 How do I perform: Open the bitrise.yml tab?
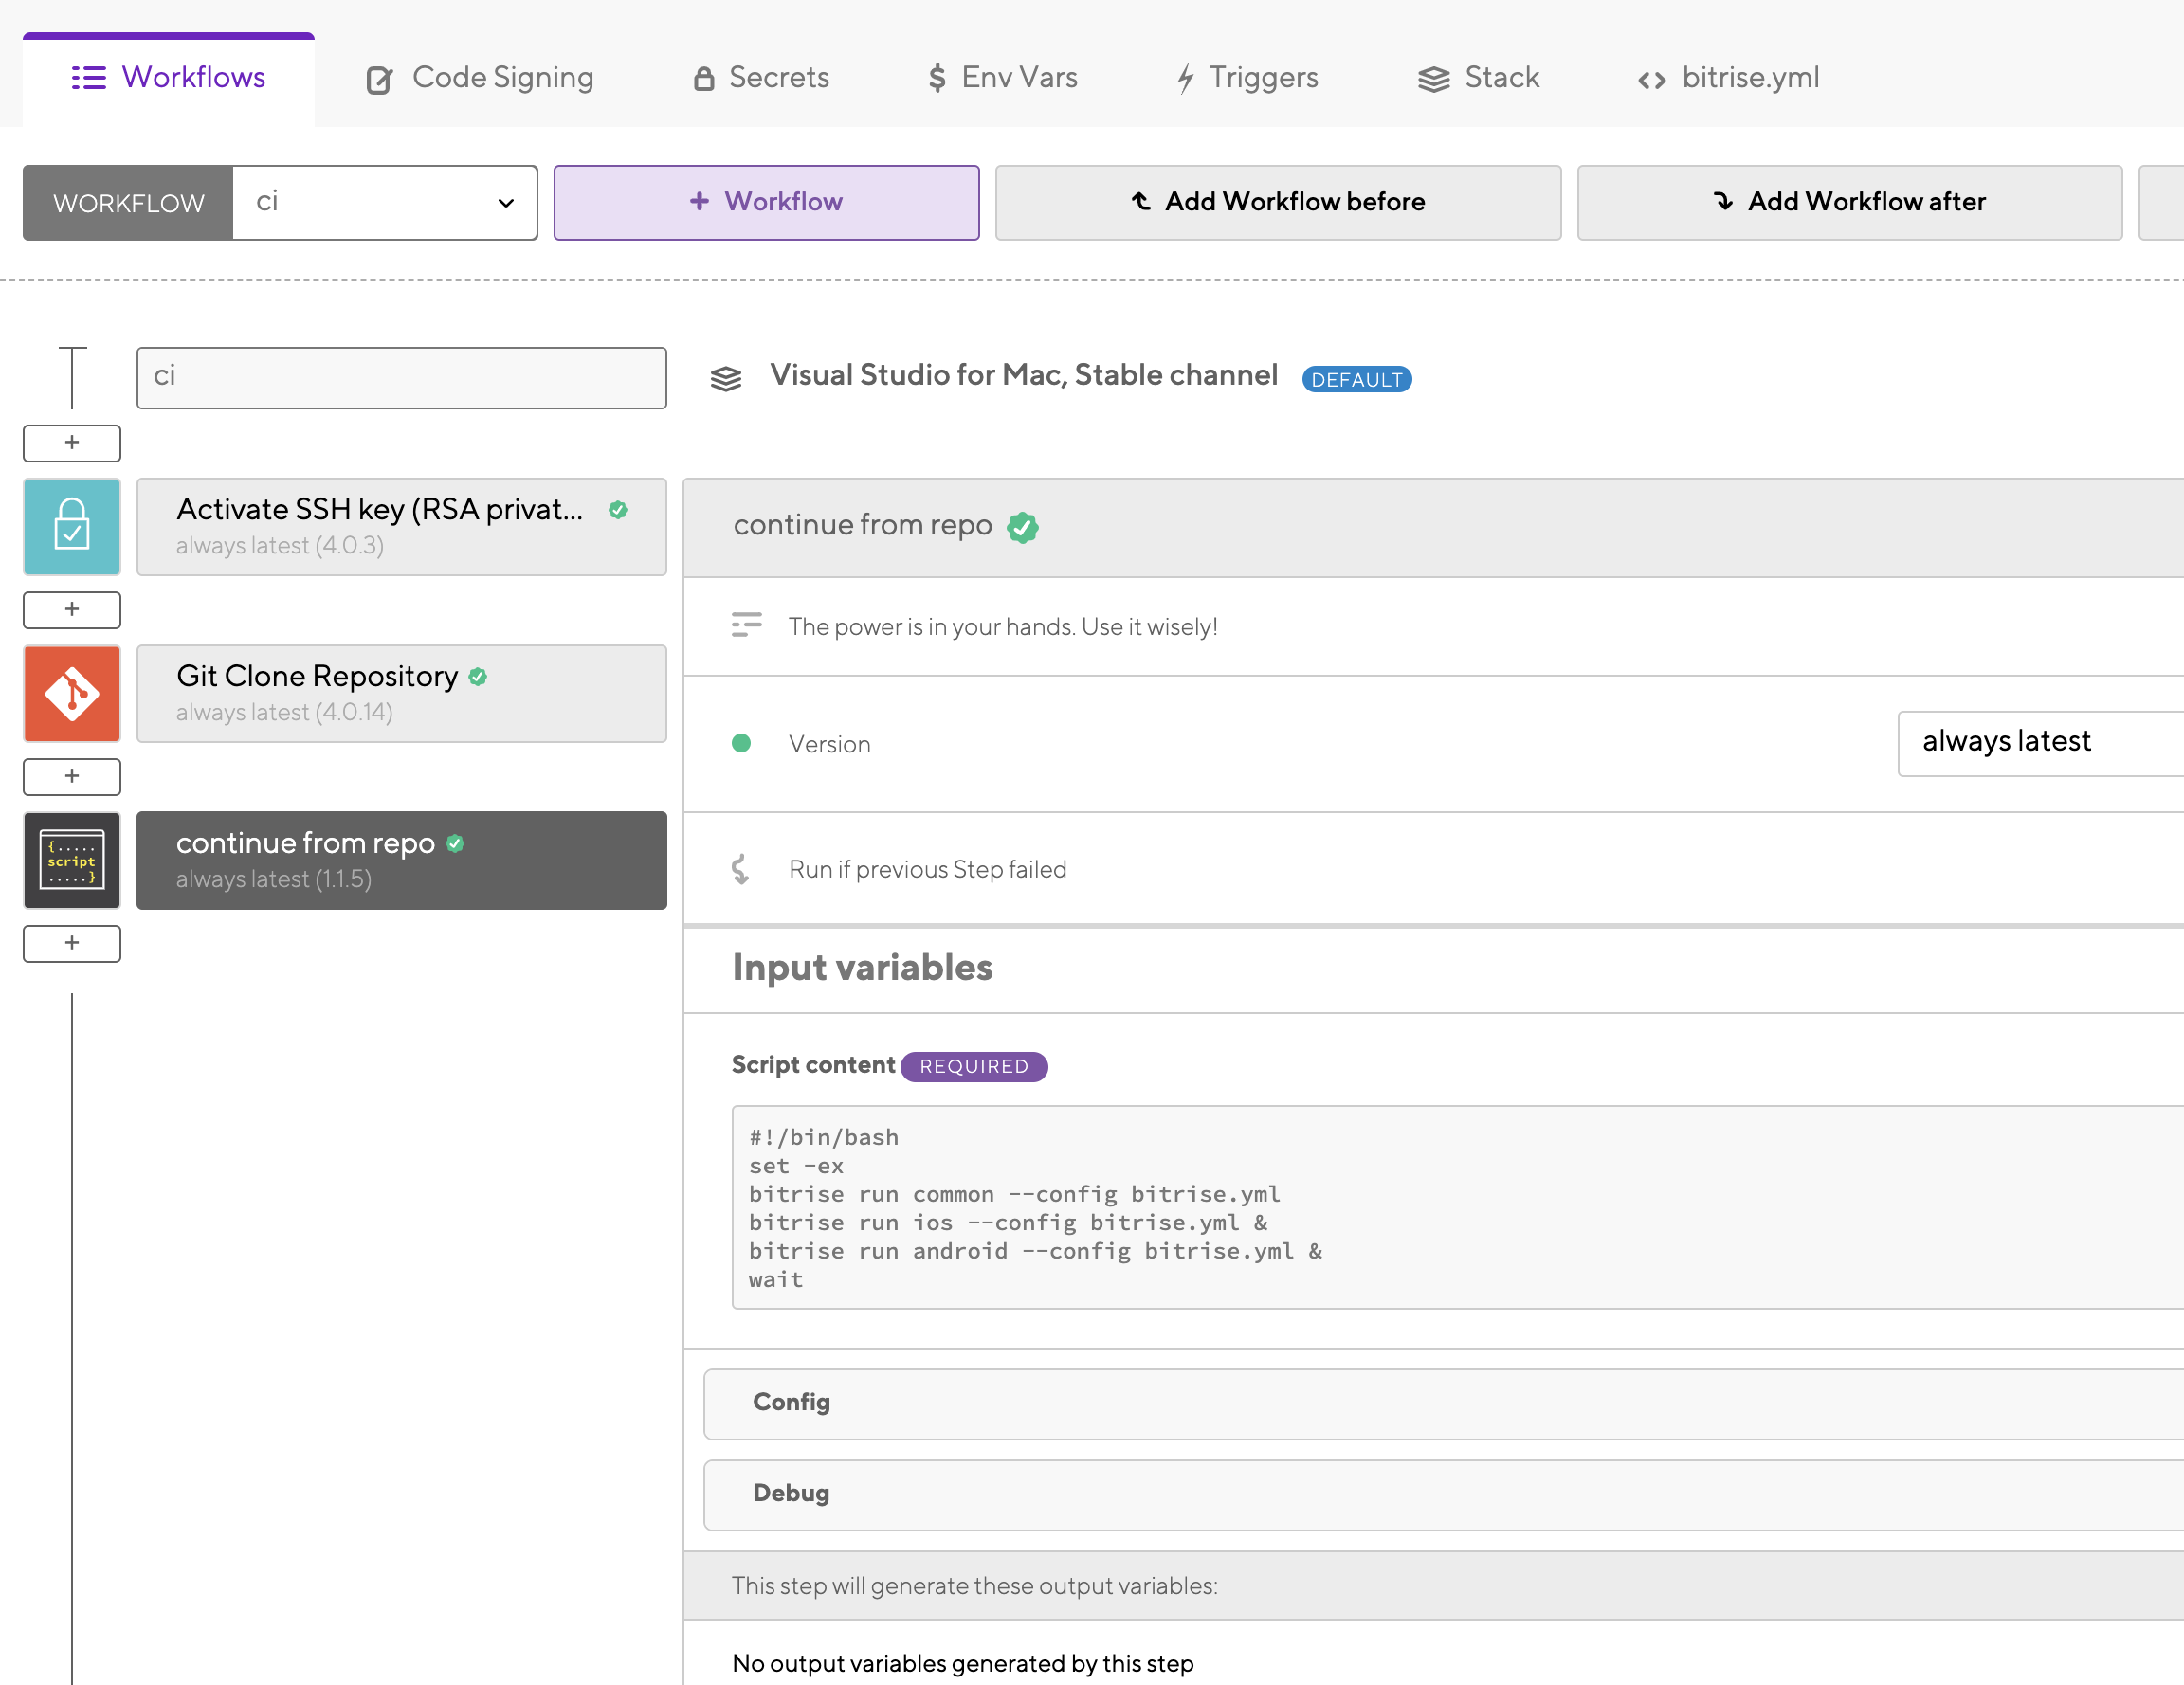pyautogui.click(x=1728, y=78)
